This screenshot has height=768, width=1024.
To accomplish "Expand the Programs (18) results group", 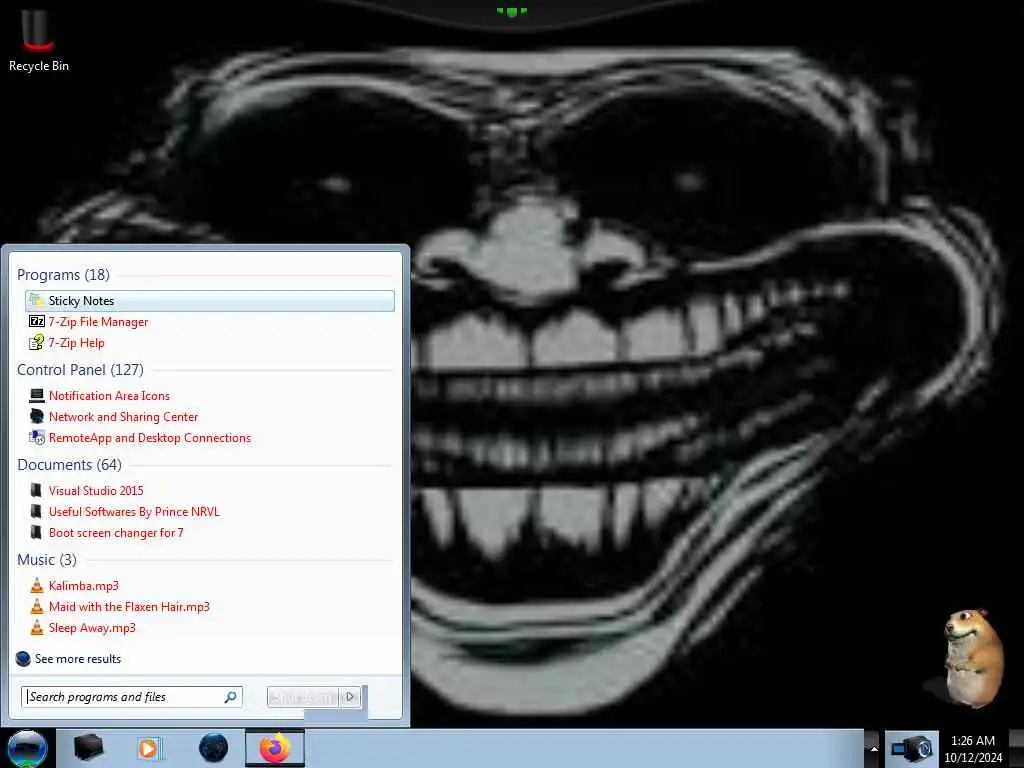I will click(63, 275).
